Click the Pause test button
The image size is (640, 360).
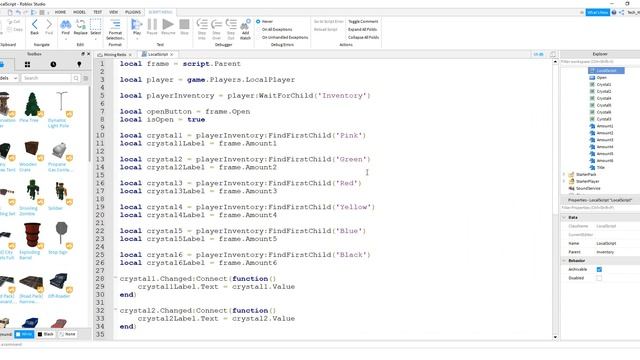point(152,27)
